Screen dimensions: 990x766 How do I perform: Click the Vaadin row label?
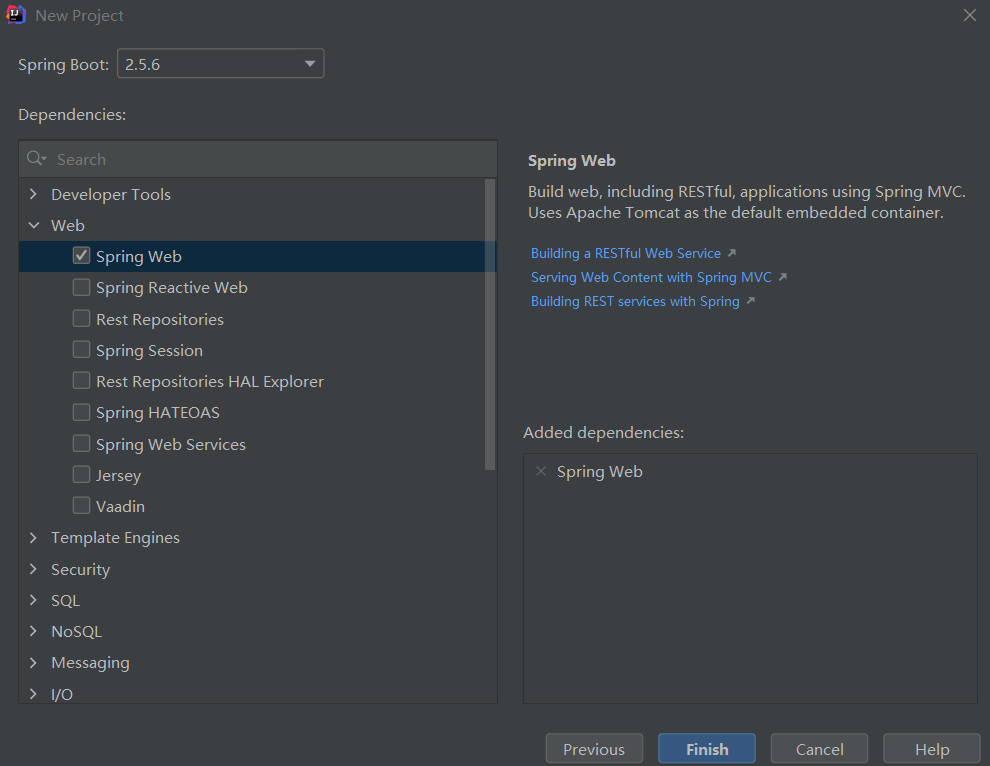[x=121, y=506]
